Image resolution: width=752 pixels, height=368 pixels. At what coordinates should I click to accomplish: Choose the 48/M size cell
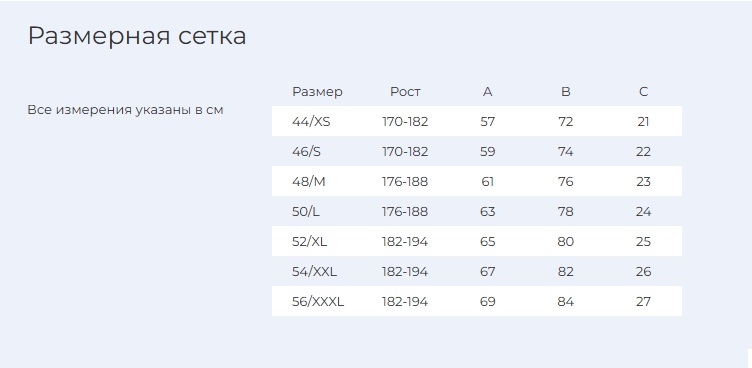[308, 182]
